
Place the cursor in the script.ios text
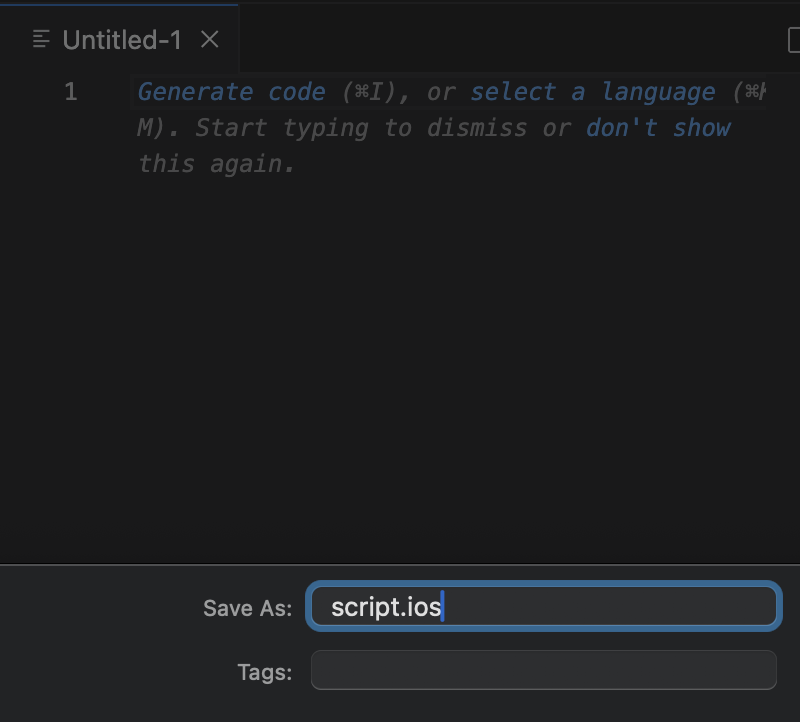point(385,607)
